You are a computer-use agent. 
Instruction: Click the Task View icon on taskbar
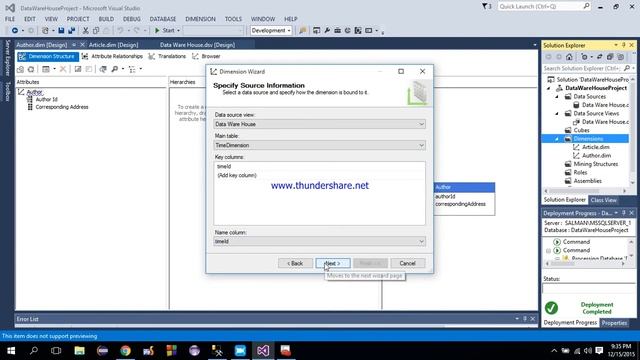point(56,351)
